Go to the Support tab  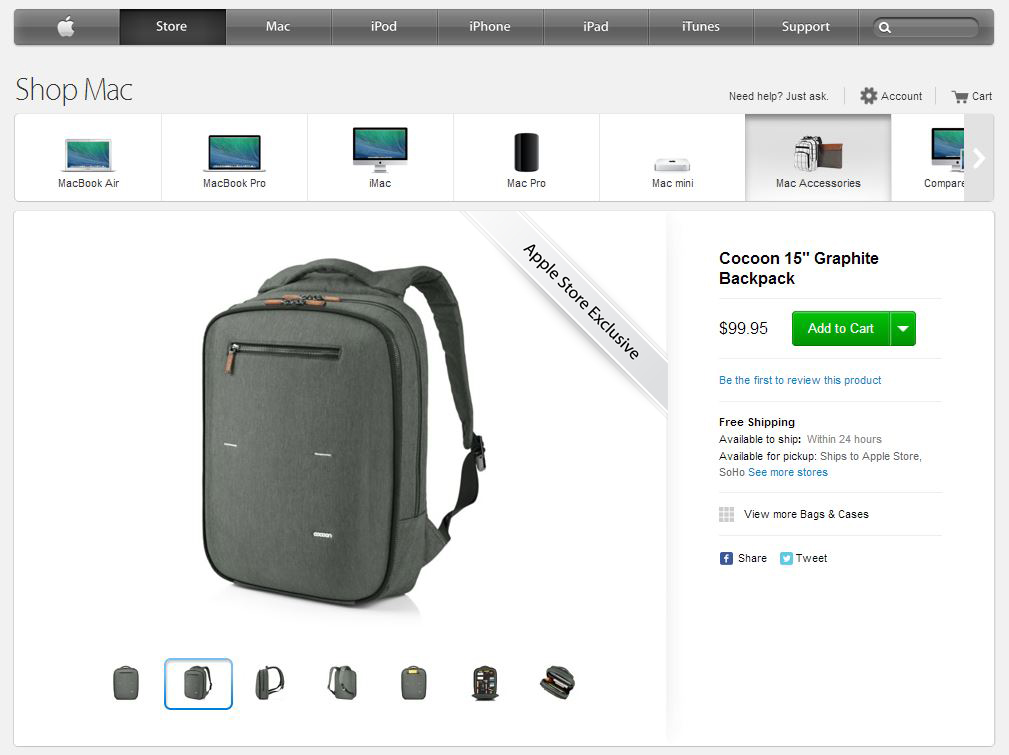(x=806, y=26)
